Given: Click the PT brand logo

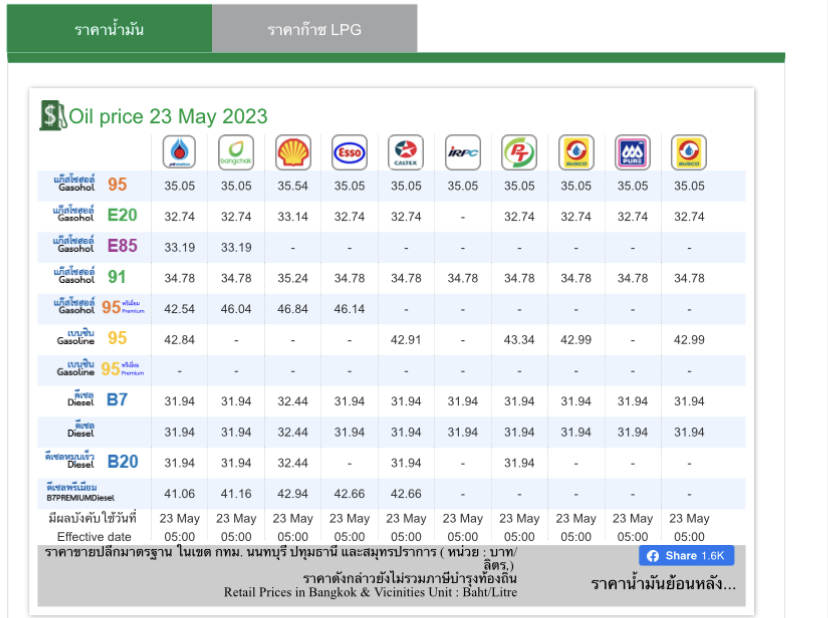Looking at the screenshot, I should (519, 152).
